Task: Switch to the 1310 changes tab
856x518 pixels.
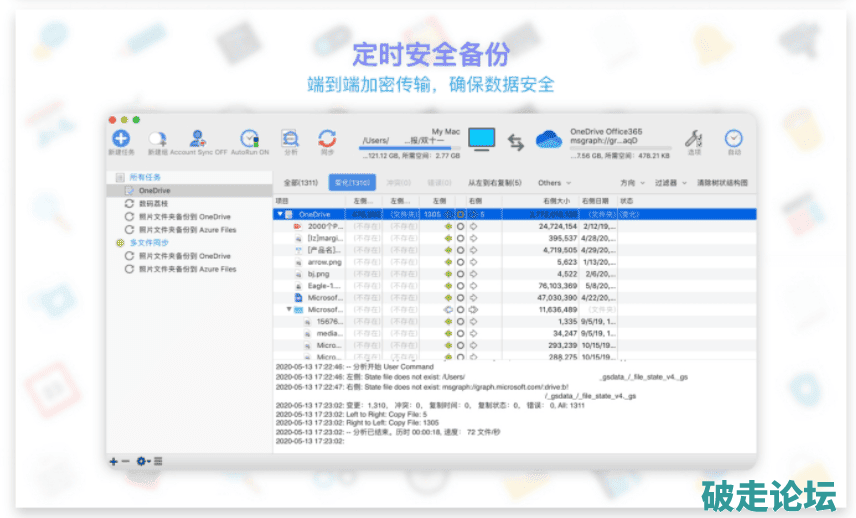Action: [x=352, y=182]
